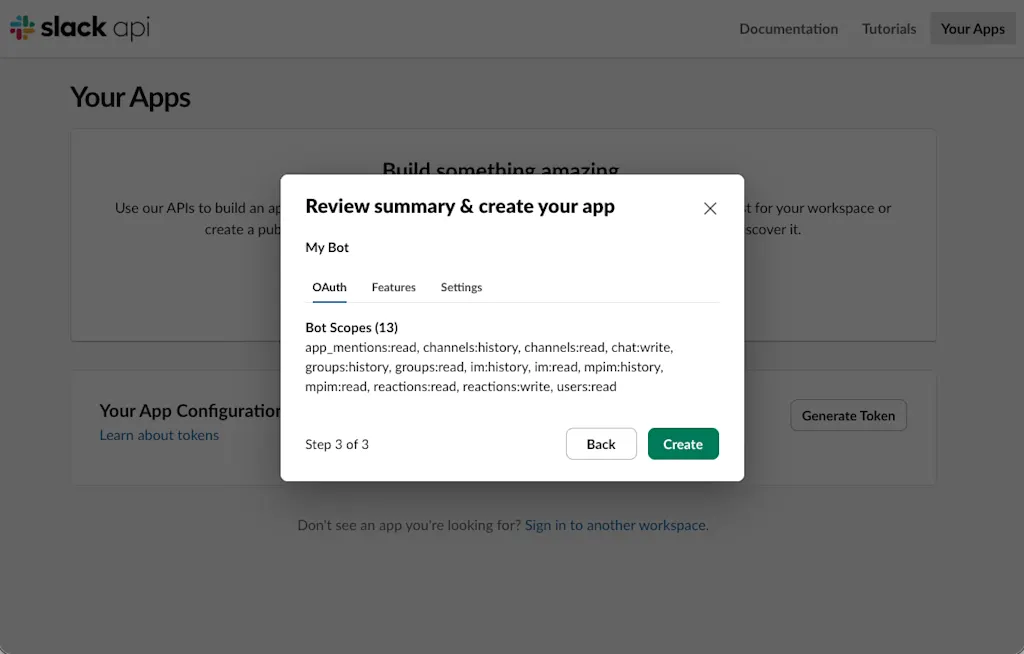Click the users:read scope text
The height and width of the screenshot is (654, 1024).
tap(586, 387)
